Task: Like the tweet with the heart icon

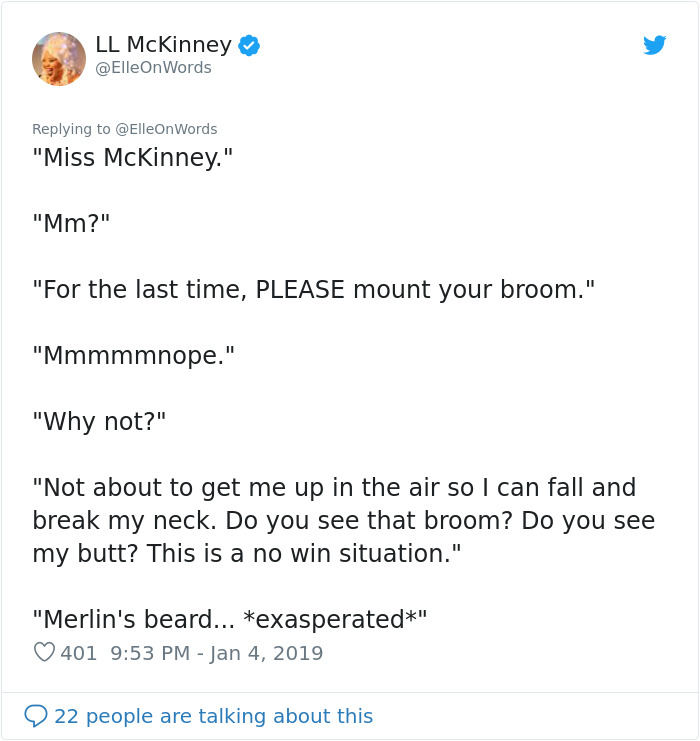Action: (44, 653)
